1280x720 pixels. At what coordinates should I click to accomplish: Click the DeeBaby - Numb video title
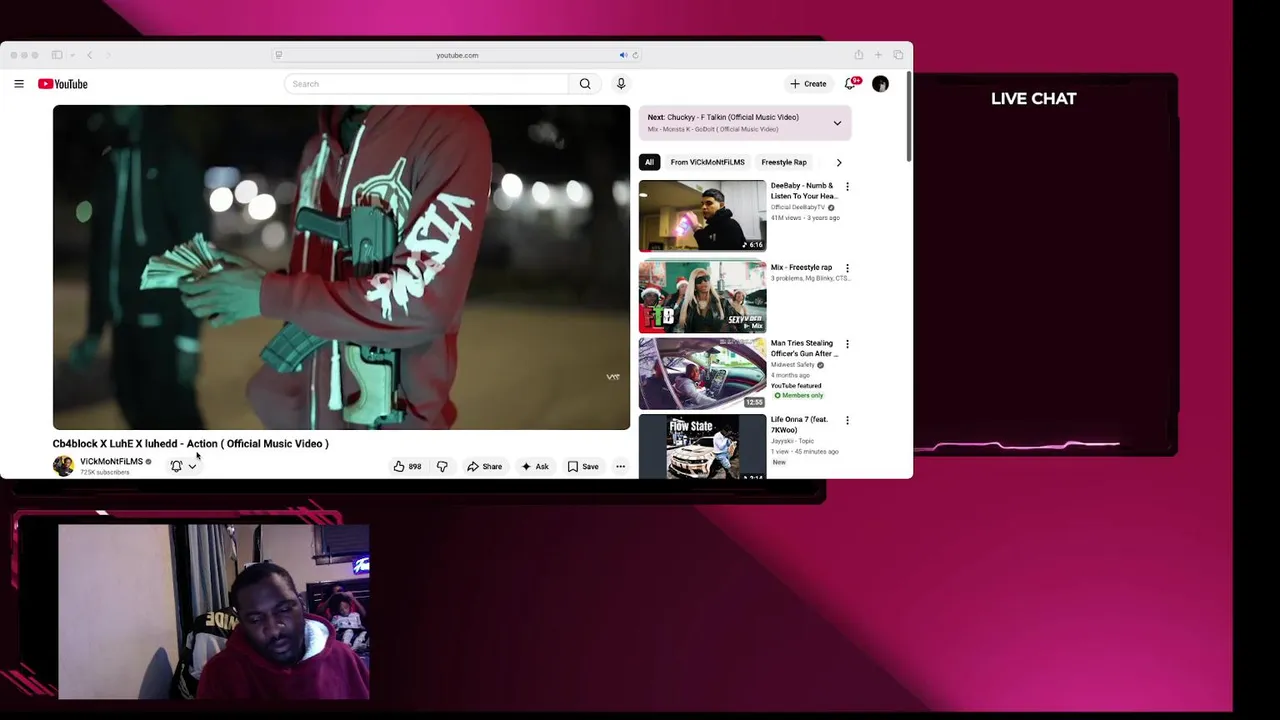tap(803, 191)
